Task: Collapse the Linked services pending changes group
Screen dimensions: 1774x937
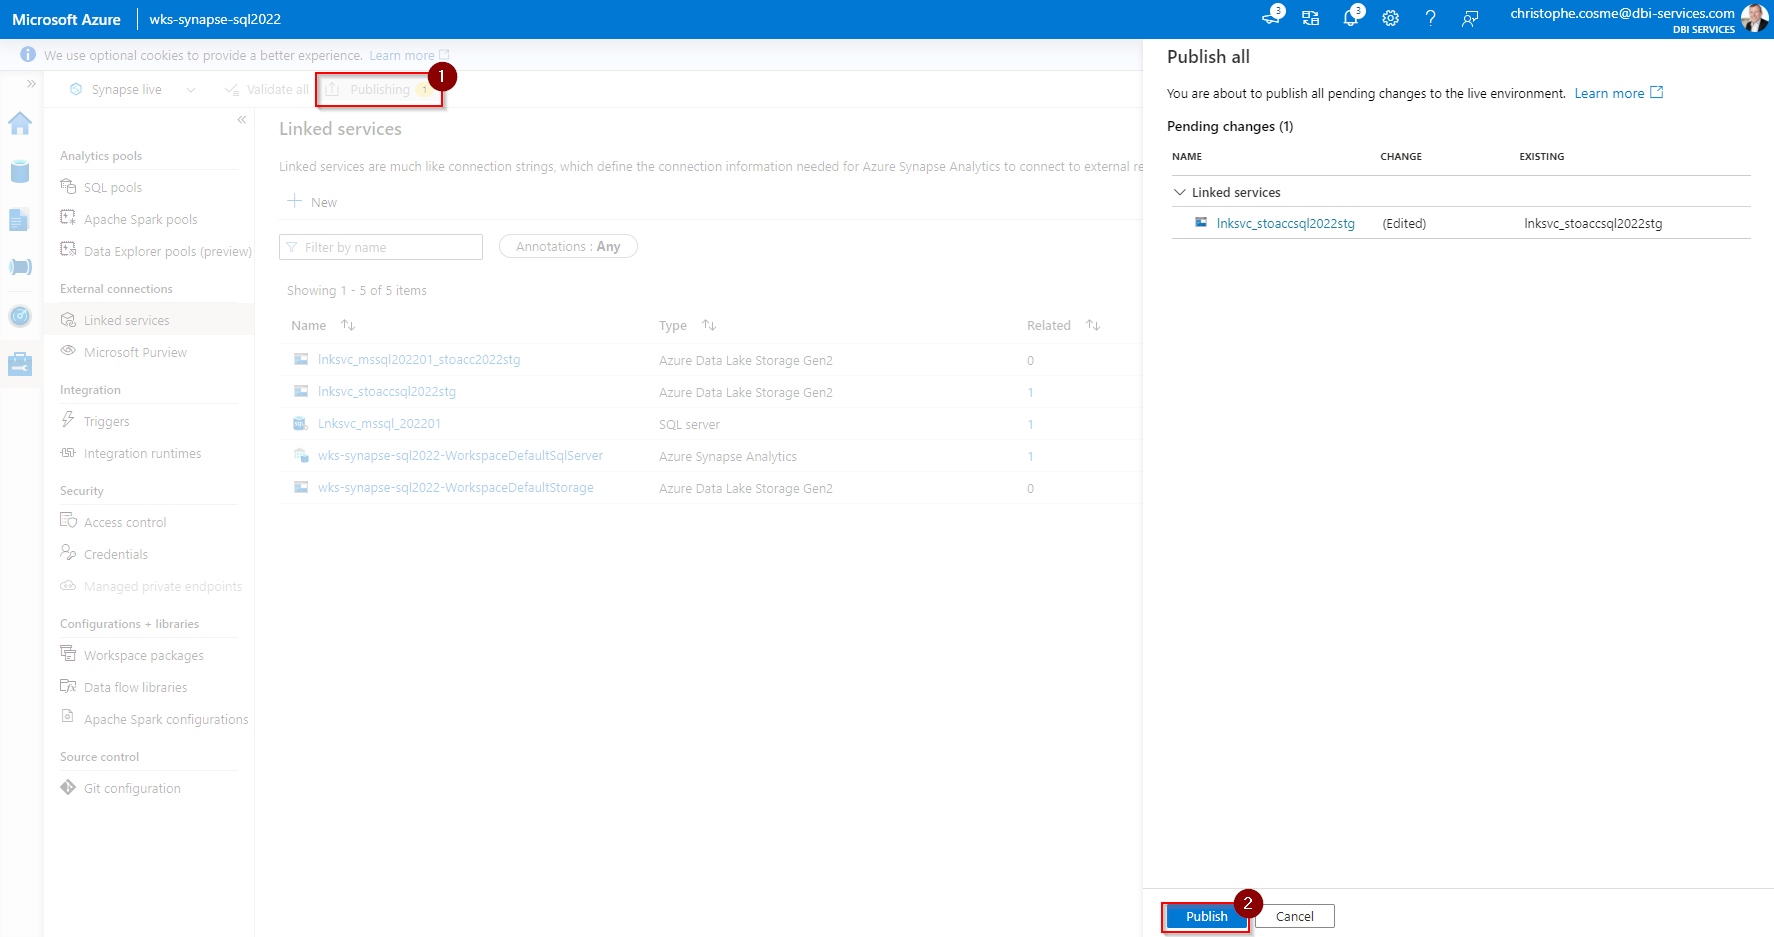Action: (1180, 192)
